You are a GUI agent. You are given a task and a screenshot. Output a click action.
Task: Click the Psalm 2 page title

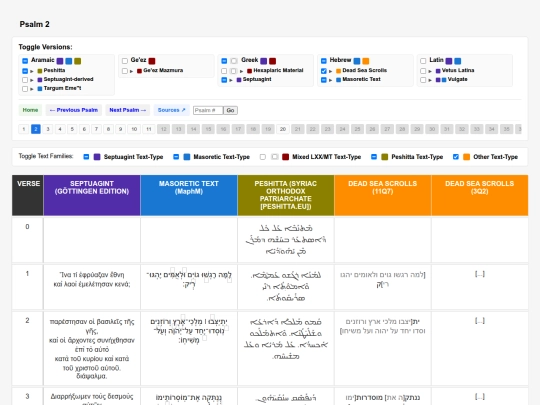pos(34,24)
